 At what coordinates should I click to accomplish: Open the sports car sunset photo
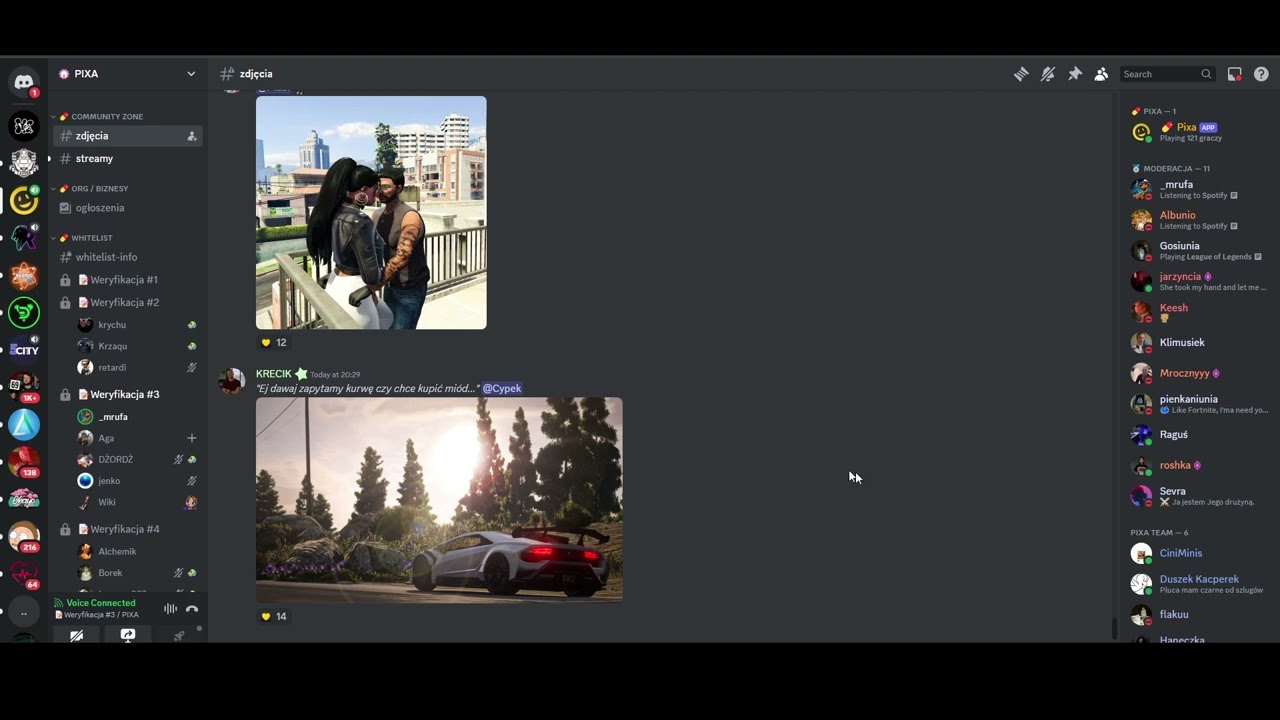point(439,500)
